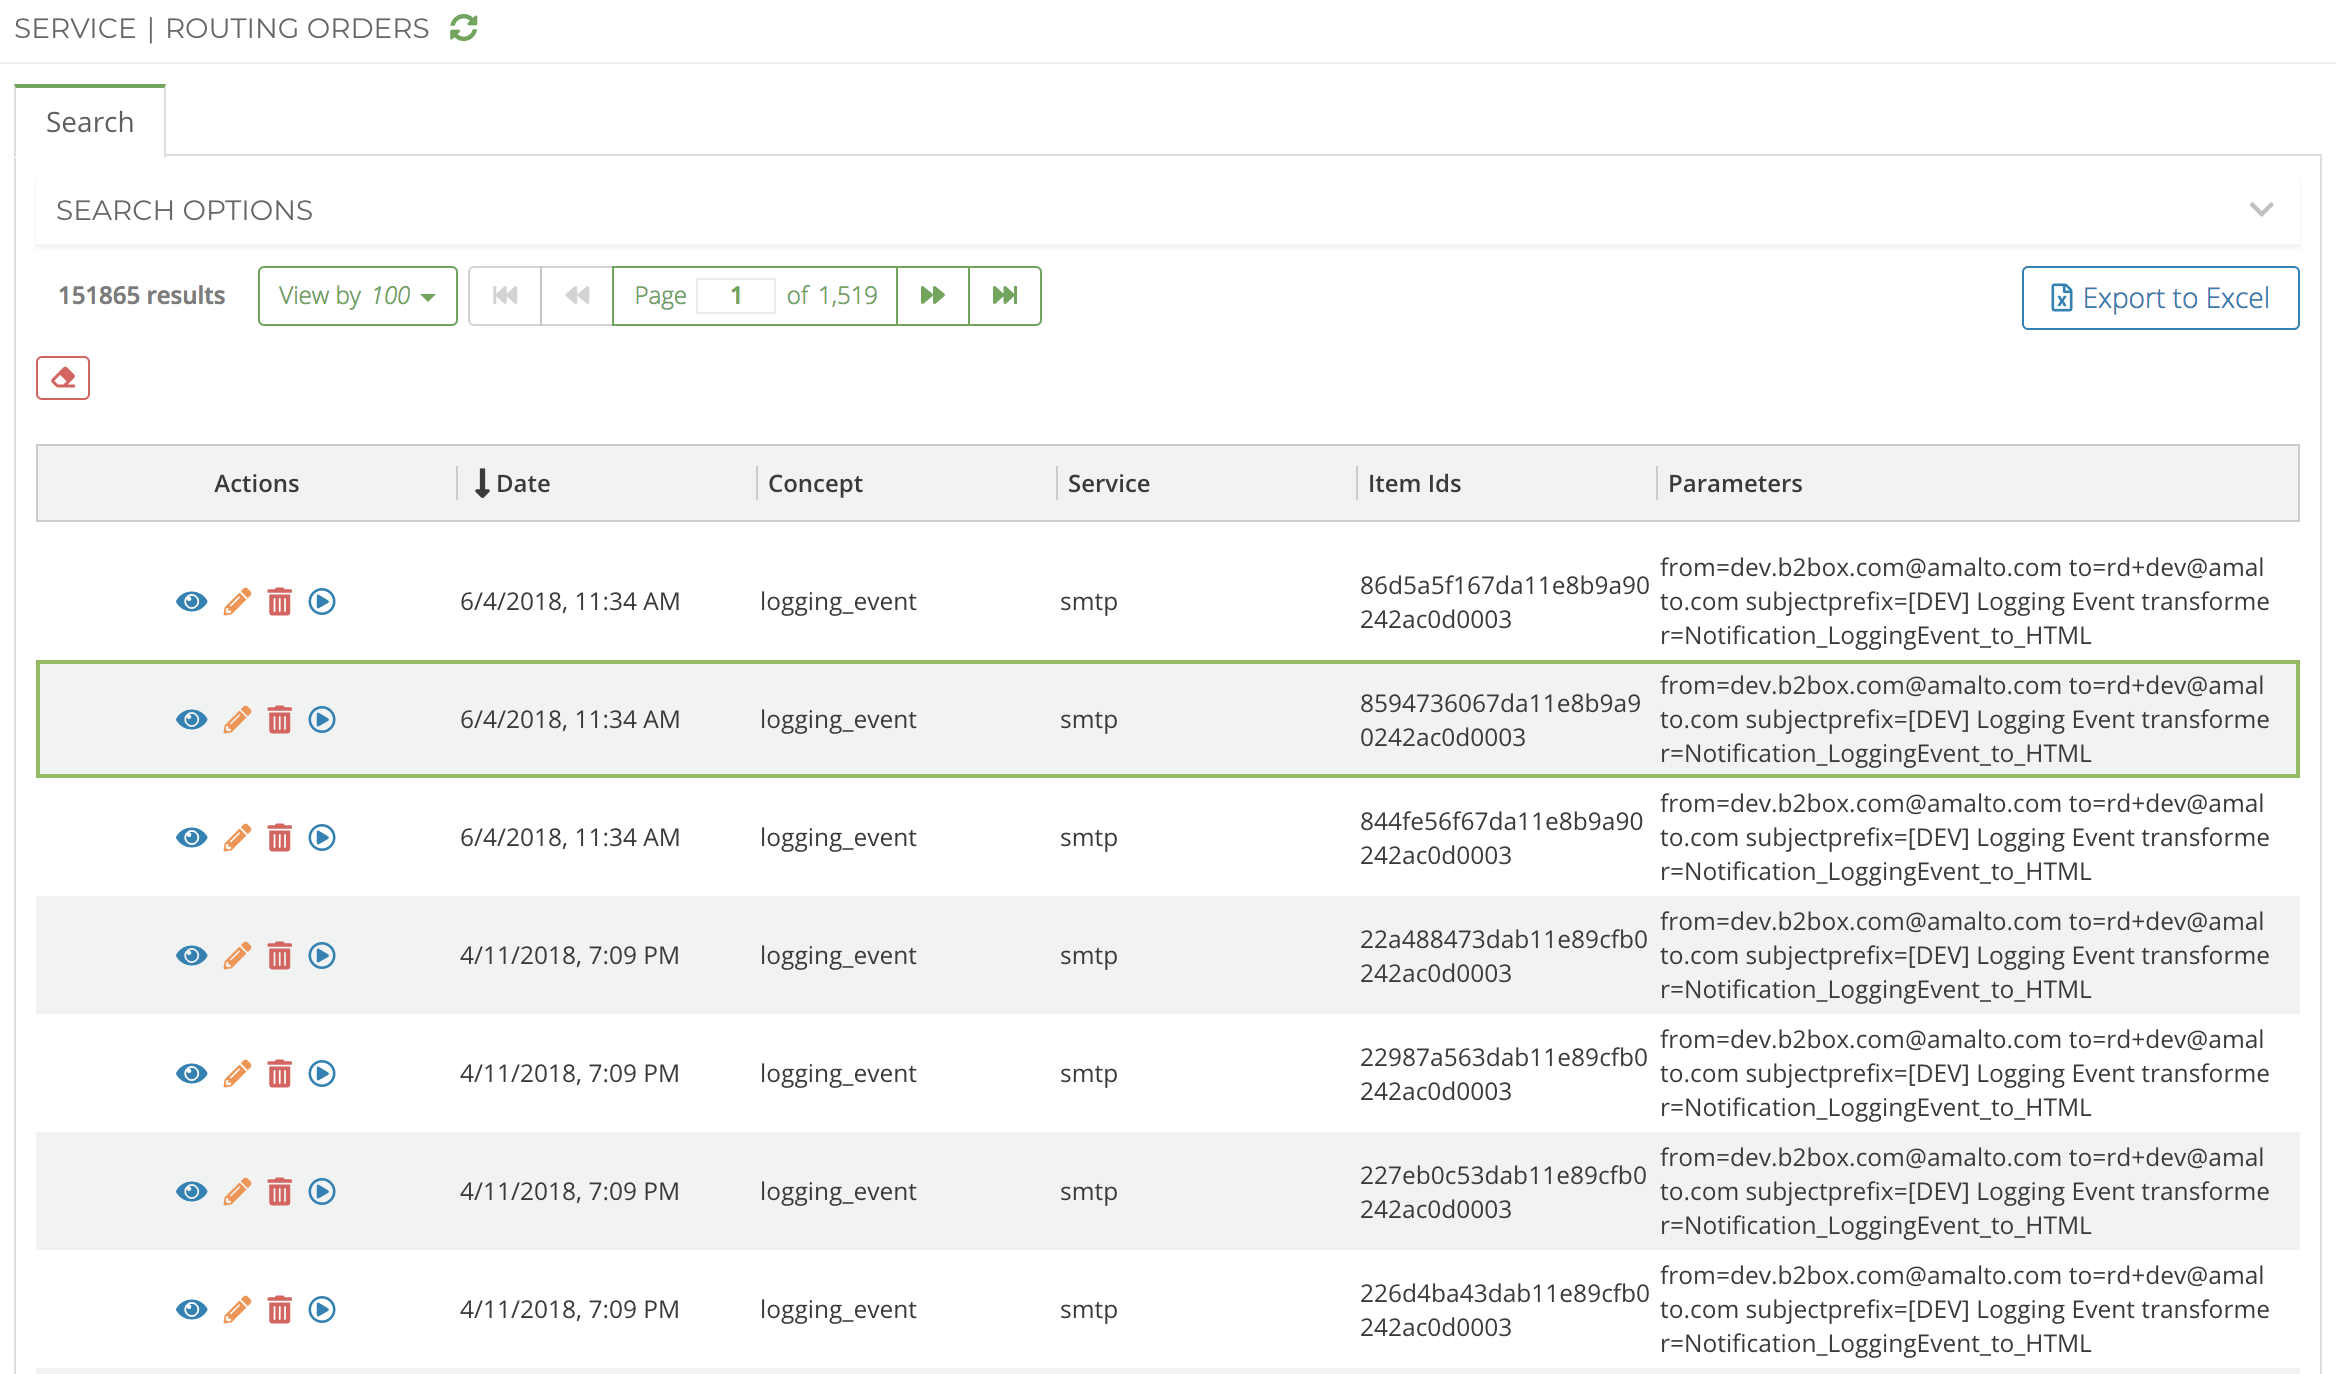Viewport: 2336px width, 1374px height.
Task: Focus the page number input field
Action: 736,295
